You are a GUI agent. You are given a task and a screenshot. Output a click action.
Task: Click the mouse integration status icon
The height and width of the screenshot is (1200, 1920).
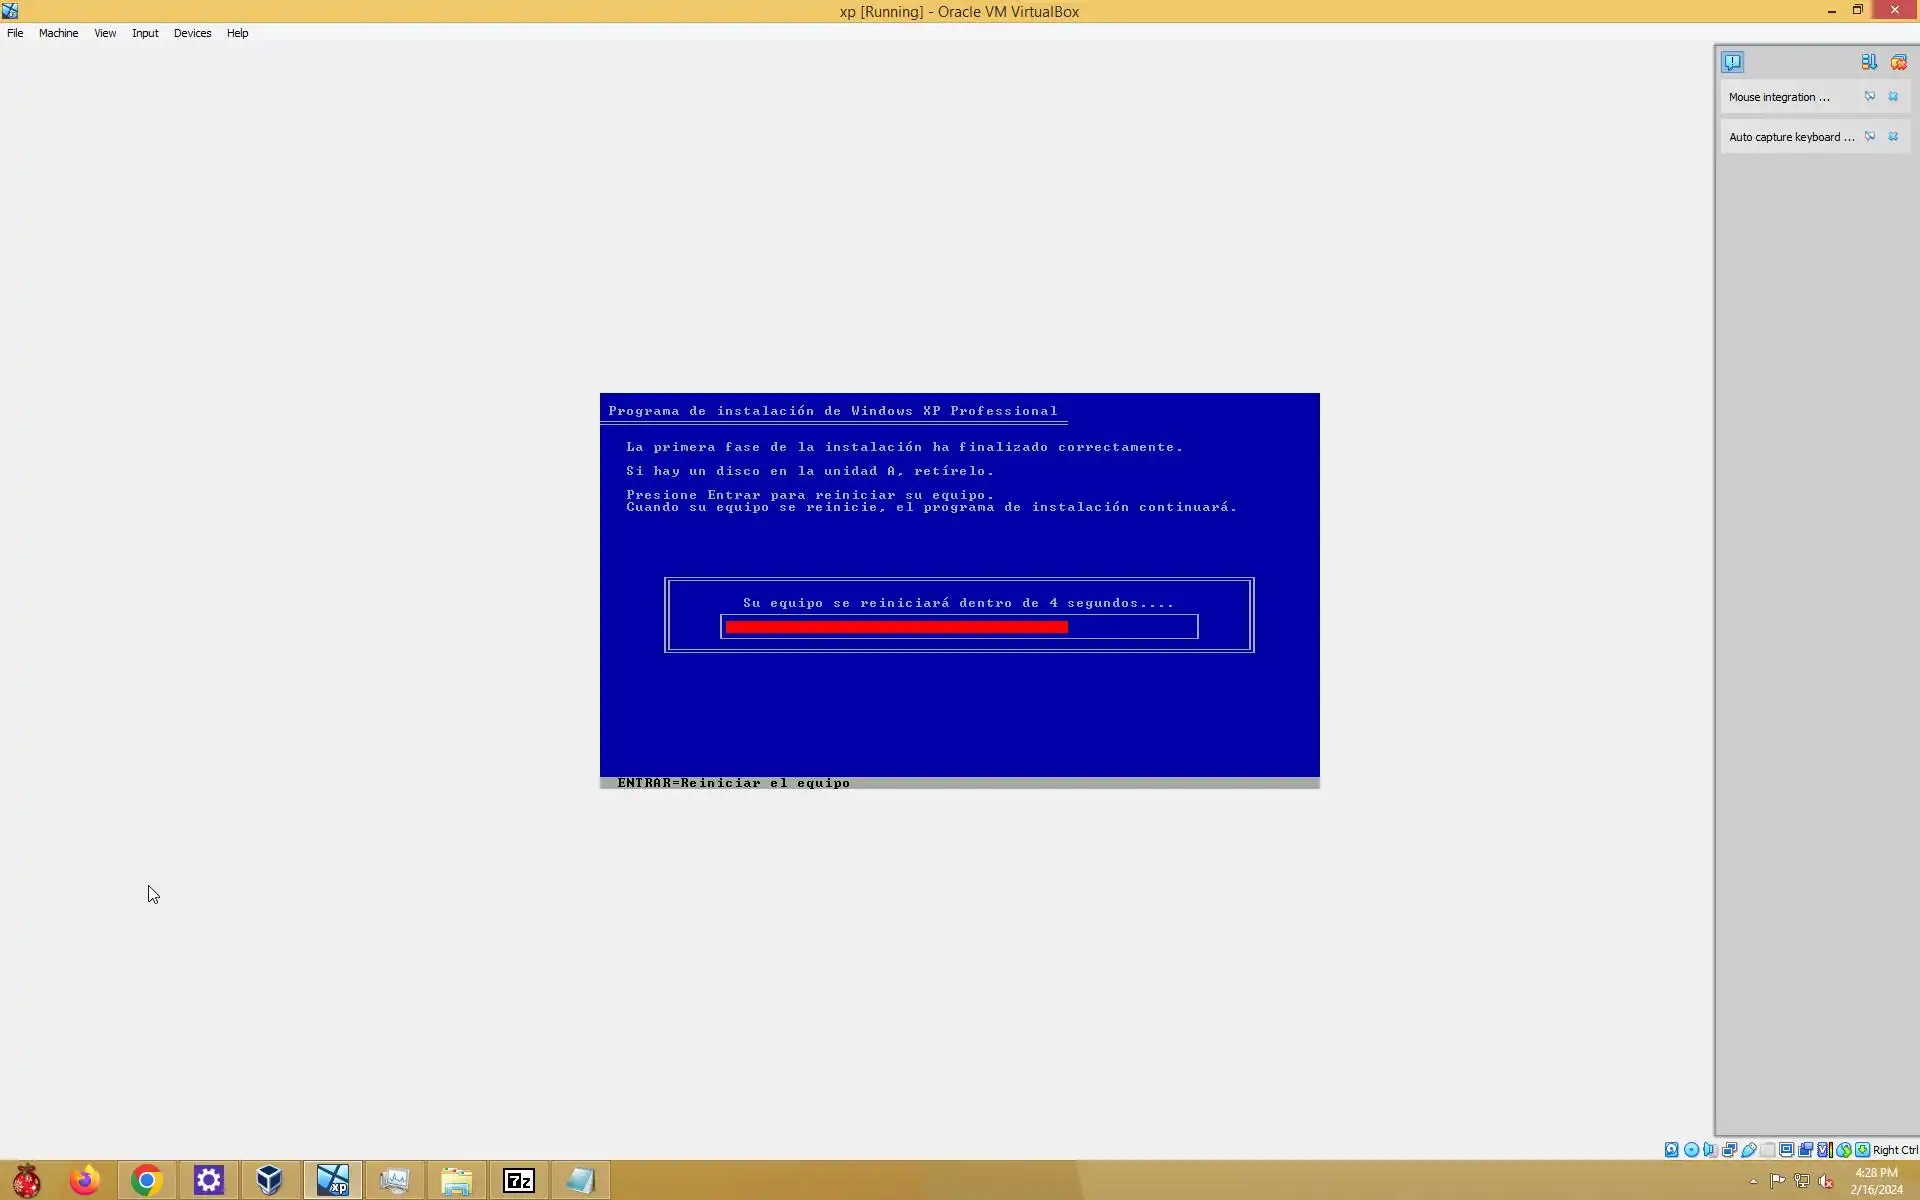pos(1843,1150)
